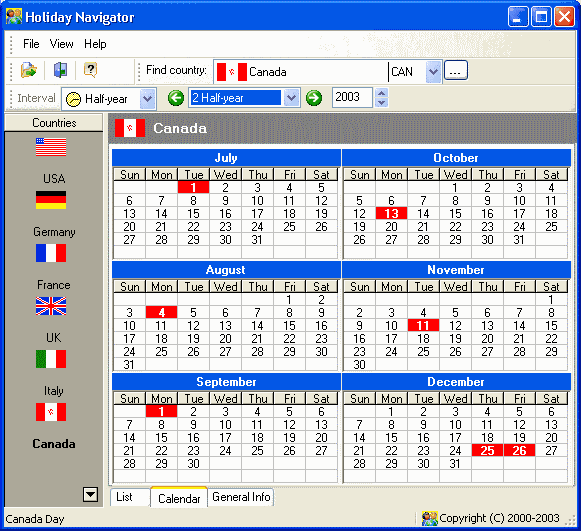This screenshot has width=581, height=531.
Task: Click the bold Canada label in sidebar
Action: point(54,444)
